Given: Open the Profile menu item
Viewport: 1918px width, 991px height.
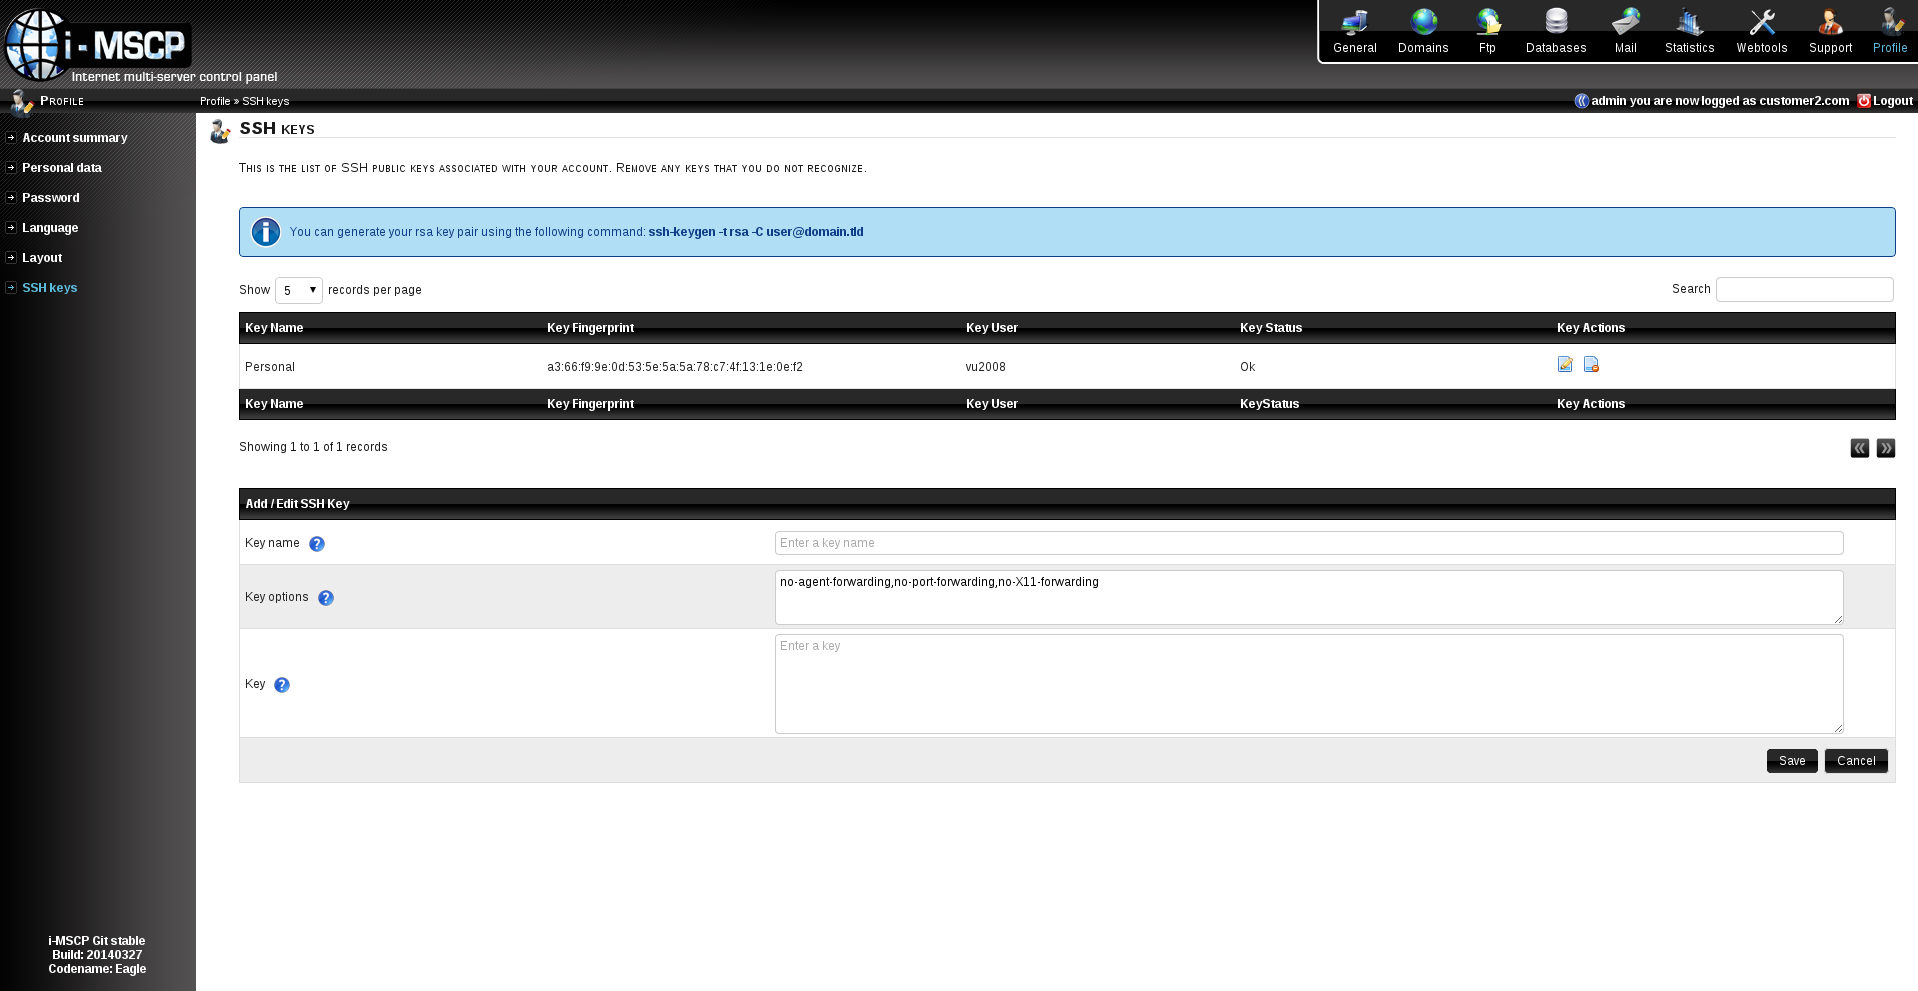Looking at the screenshot, I should 1889,28.
